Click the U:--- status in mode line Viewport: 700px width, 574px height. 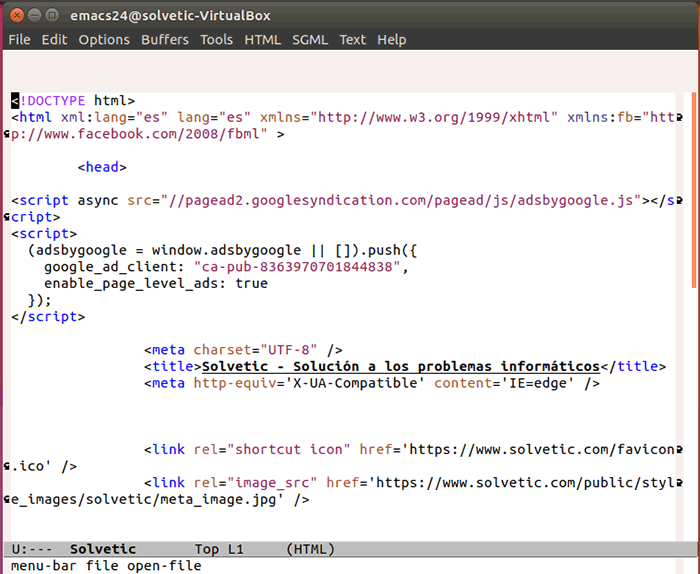[x=32, y=549]
